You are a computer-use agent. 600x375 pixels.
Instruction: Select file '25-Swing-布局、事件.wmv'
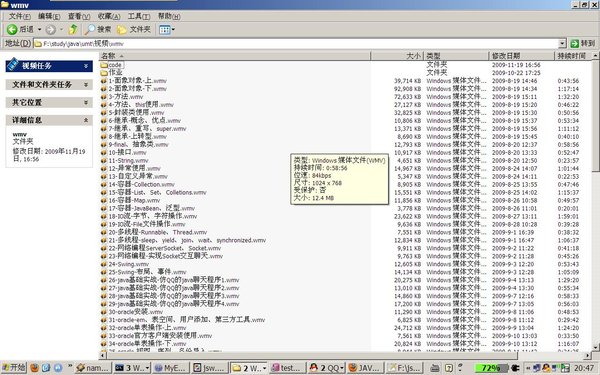click(x=147, y=272)
